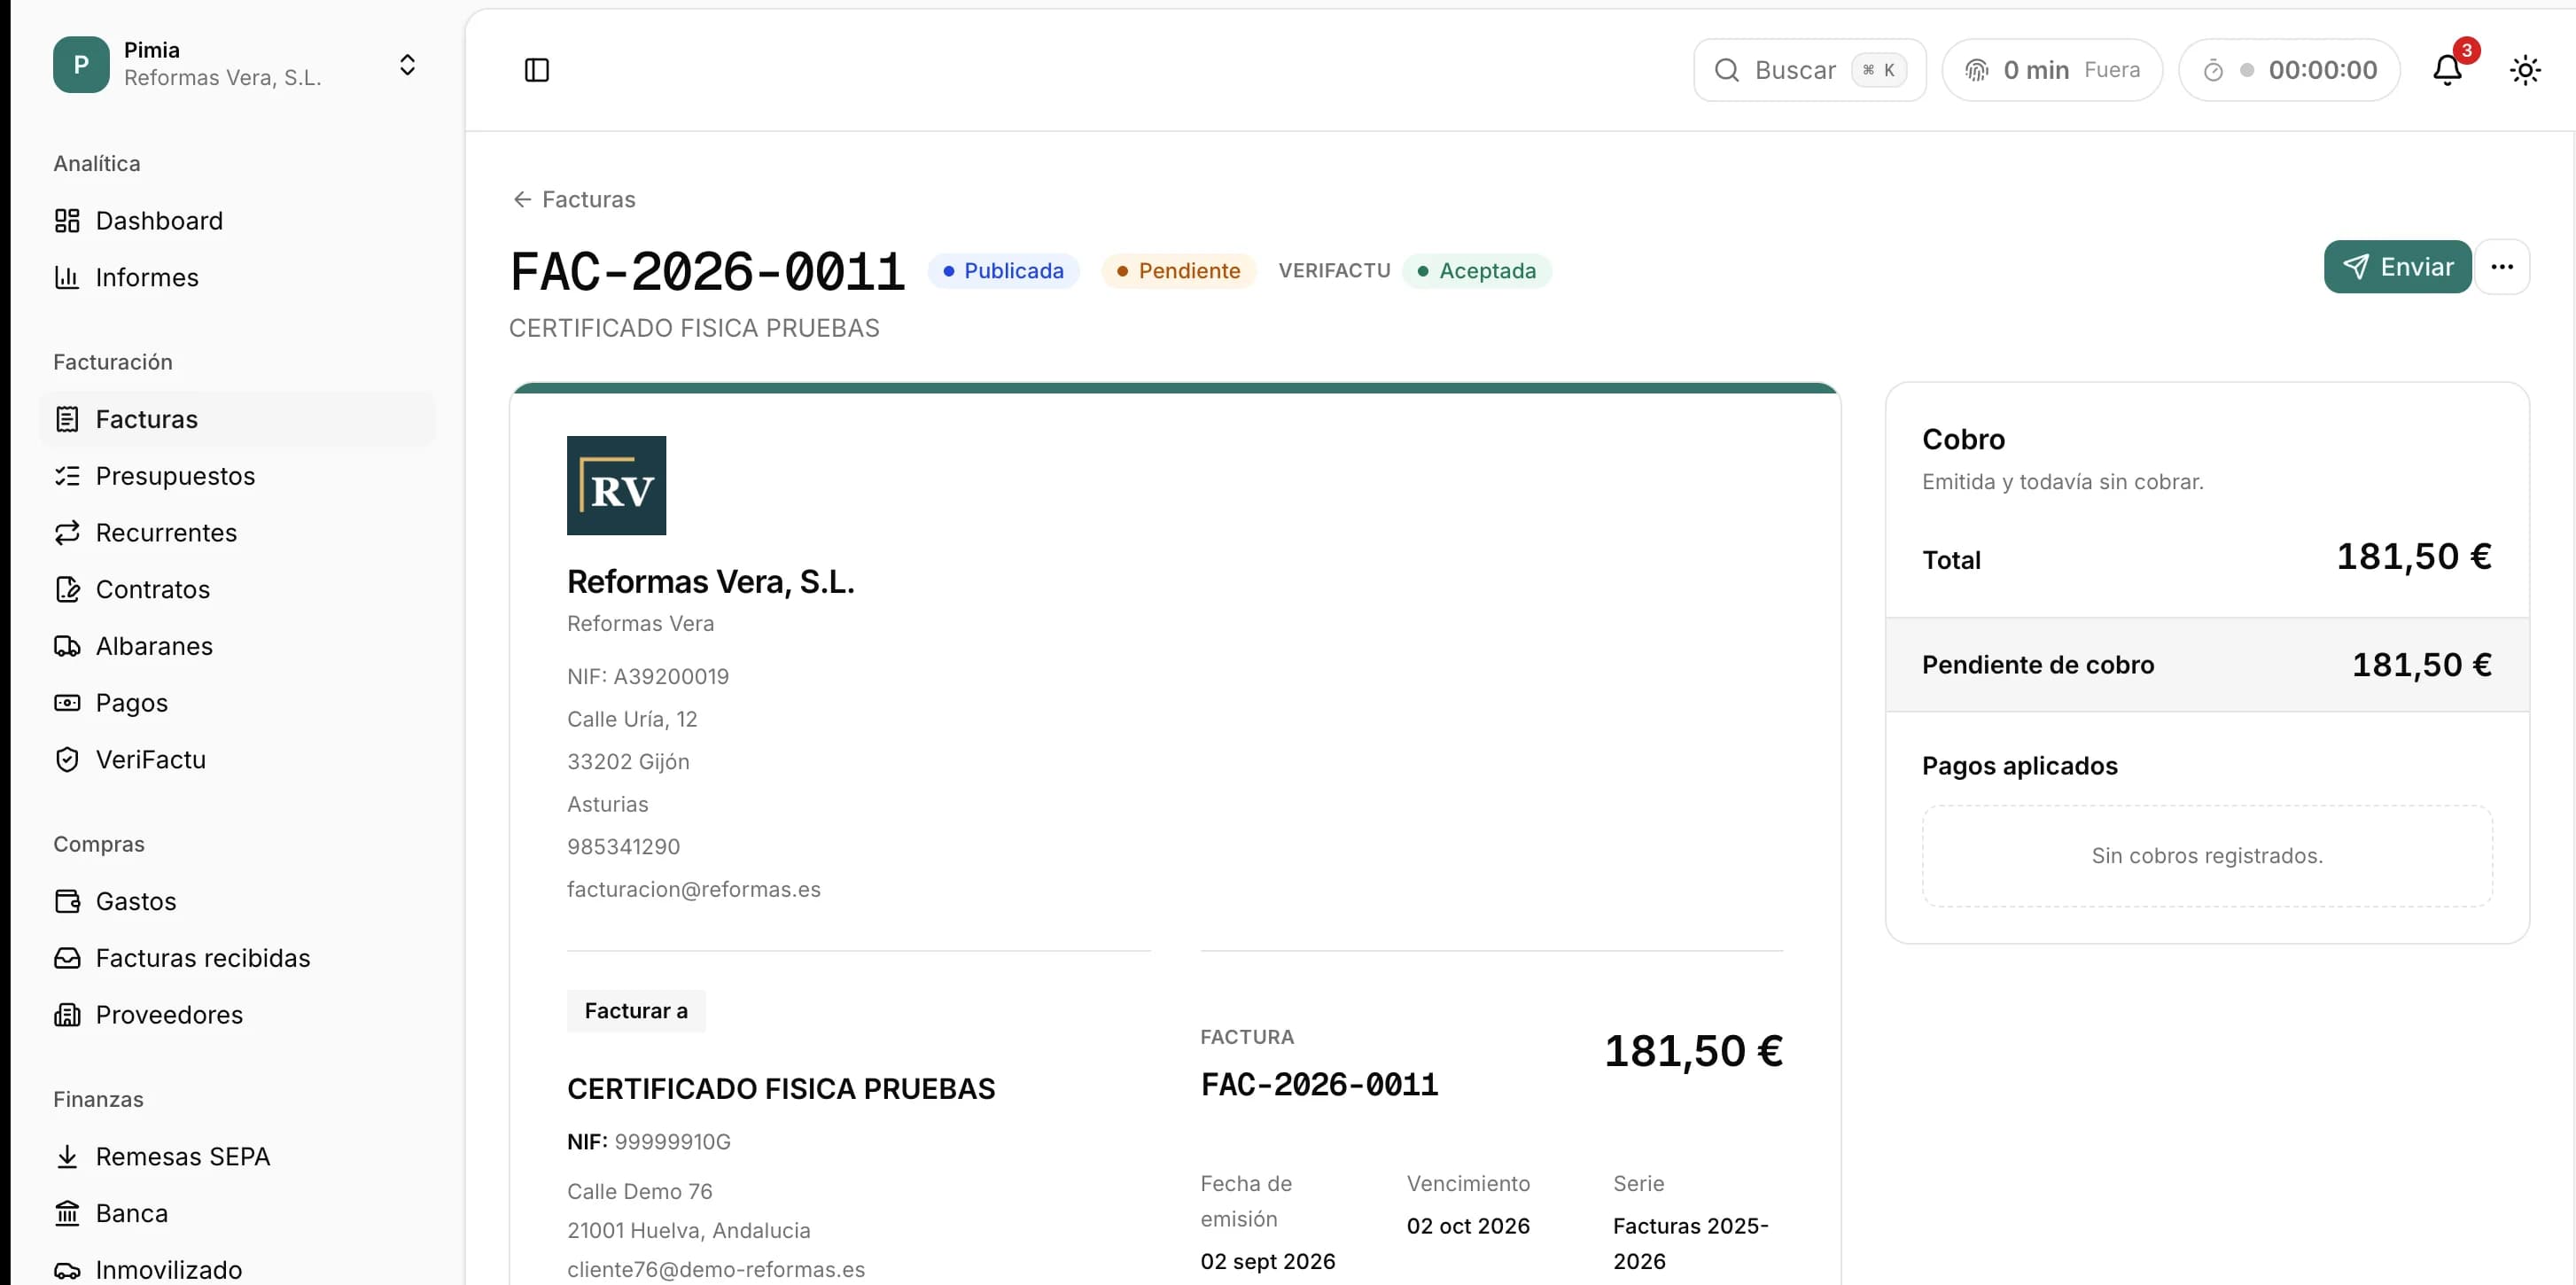Viewport: 2576px width, 1285px height.
Task: Click the Publicada status badge
Action: (1003, 271)
